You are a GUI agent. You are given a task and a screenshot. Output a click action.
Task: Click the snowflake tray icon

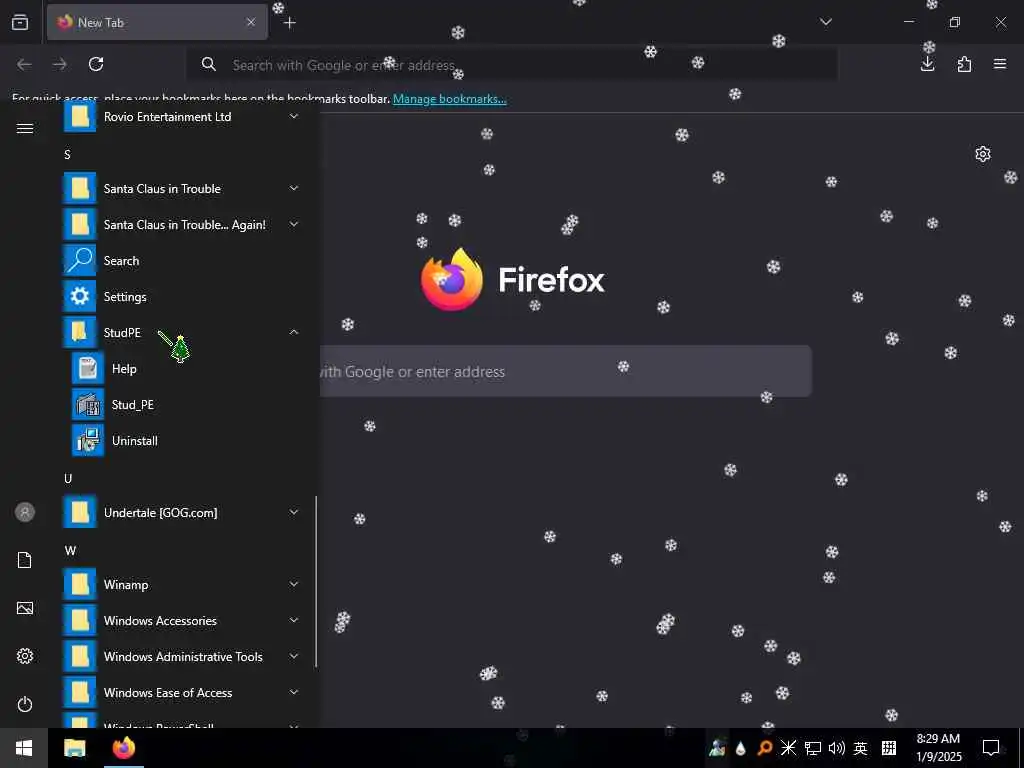click(x=788, y=748)
